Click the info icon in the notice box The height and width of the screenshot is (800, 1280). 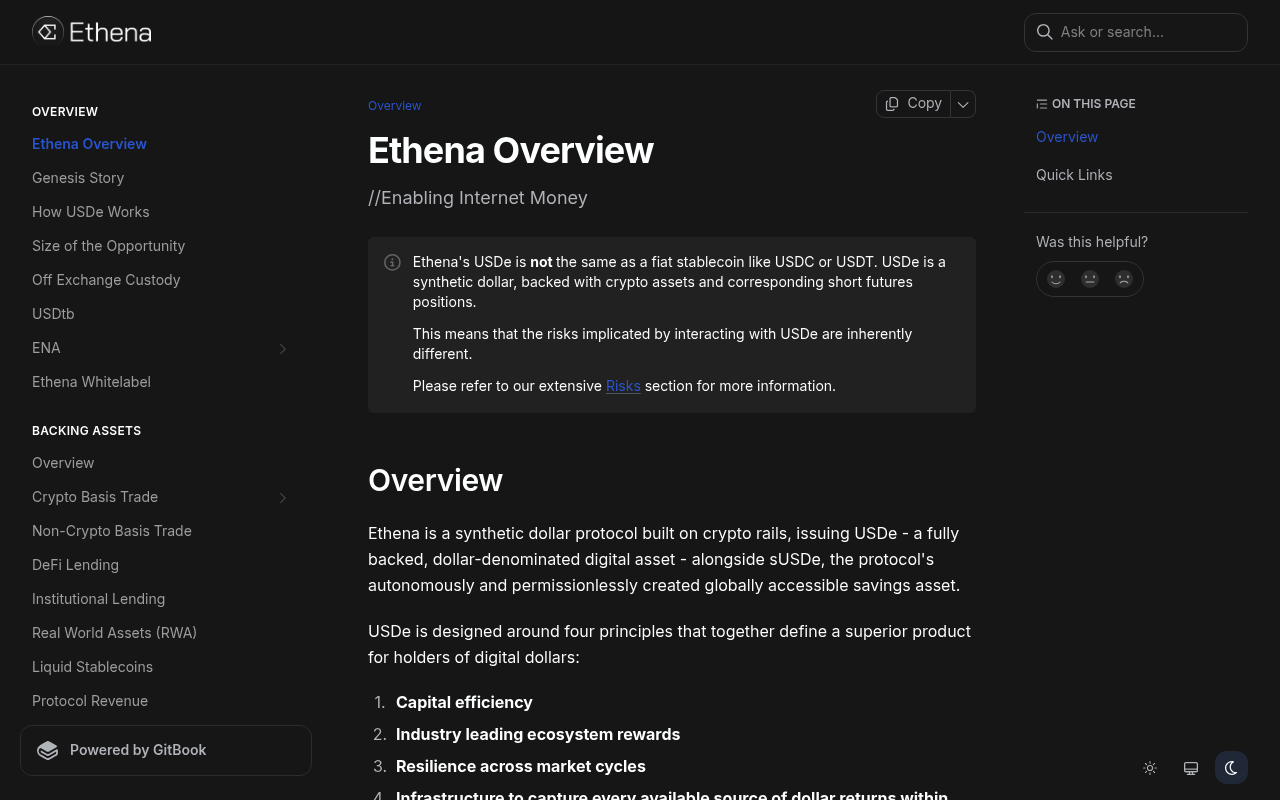[392, 262]
